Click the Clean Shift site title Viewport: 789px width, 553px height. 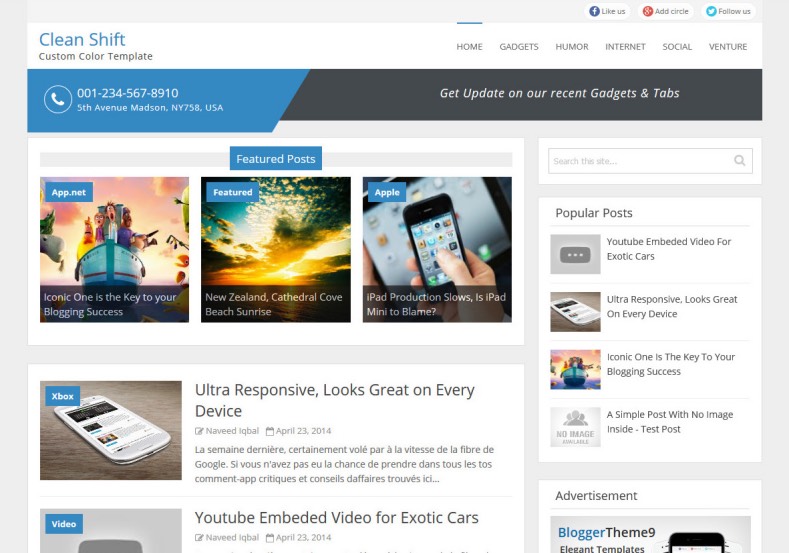click(82, 39)
